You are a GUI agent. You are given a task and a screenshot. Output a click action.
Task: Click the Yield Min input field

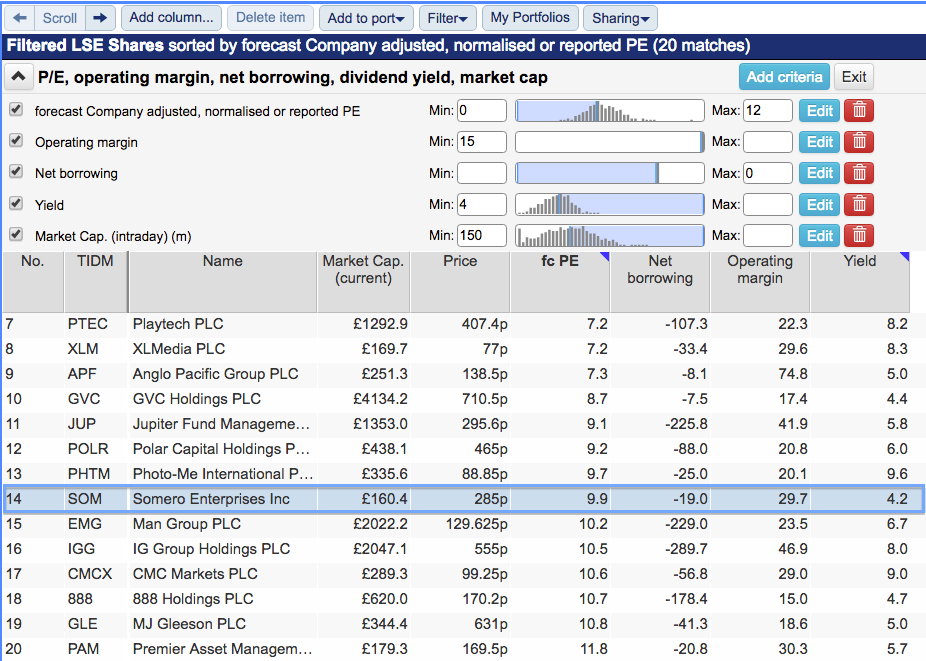tap(481, 204)
